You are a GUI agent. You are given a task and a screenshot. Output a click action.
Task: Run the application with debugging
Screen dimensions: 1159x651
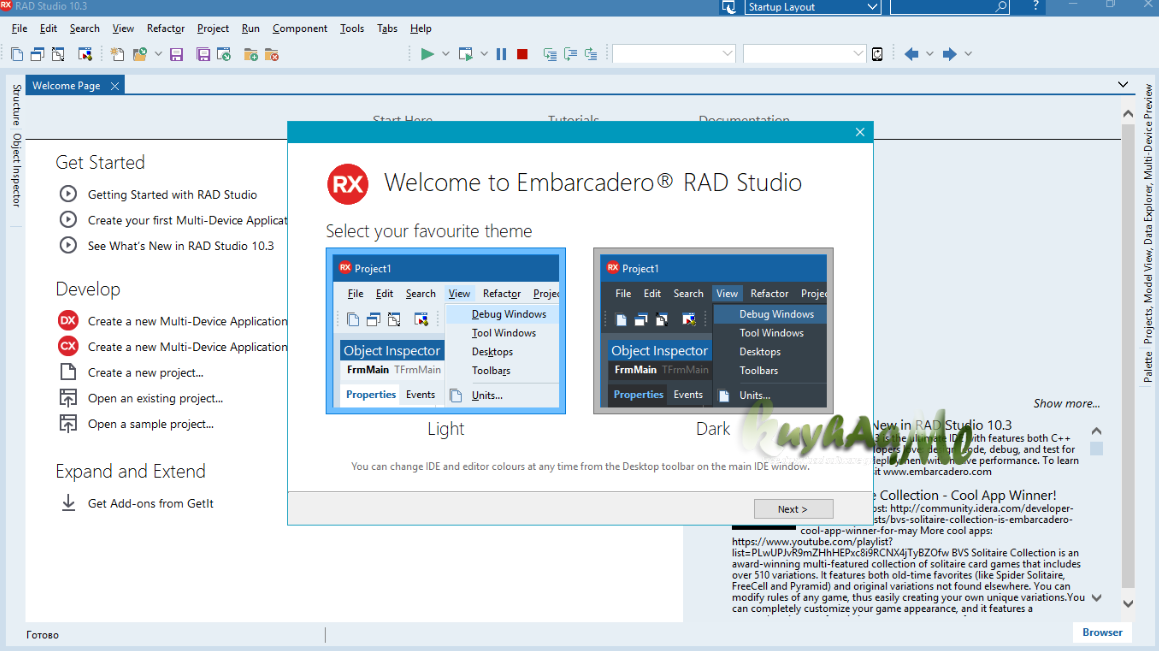tap(428, 53)
